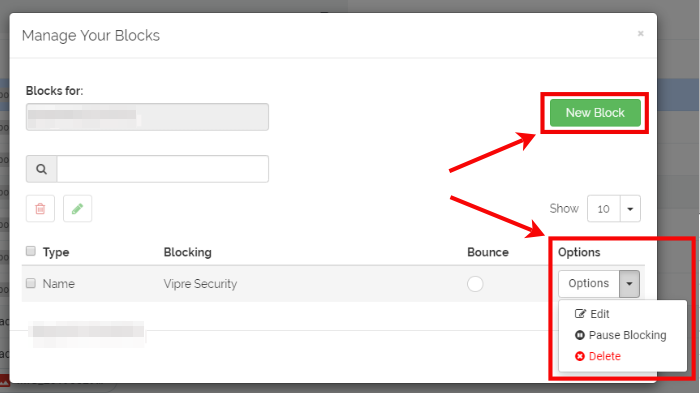Click the Edit icon in the dropdown menu
700x393 pixels.
(x=580, y=314)
